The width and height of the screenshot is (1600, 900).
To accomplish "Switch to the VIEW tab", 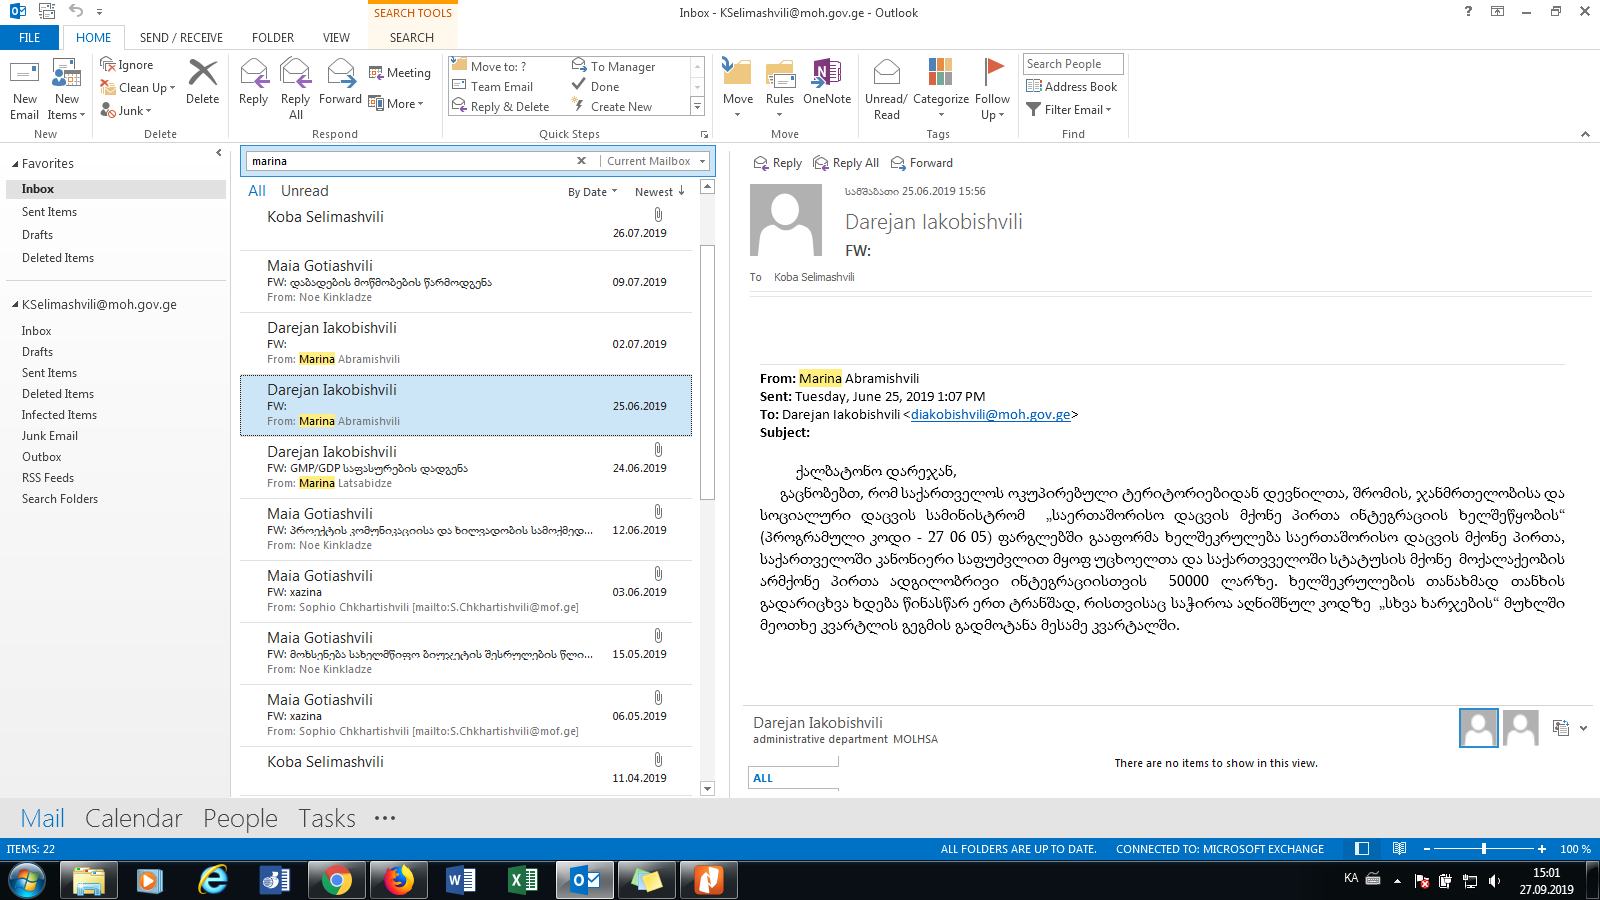I will (336, 38).
